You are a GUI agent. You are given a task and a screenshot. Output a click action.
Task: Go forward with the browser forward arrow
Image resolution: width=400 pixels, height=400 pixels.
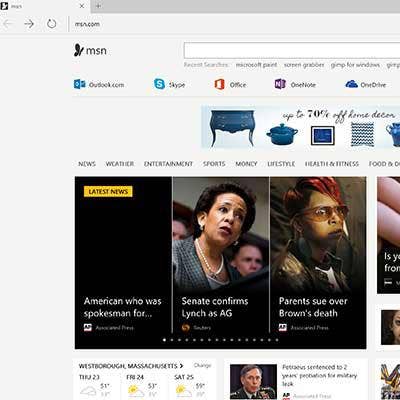tap(29, 24)
